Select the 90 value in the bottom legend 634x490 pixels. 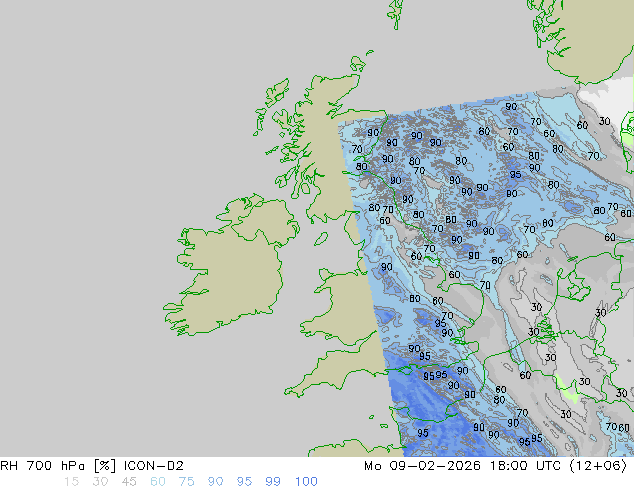click(x=215, y=482)
